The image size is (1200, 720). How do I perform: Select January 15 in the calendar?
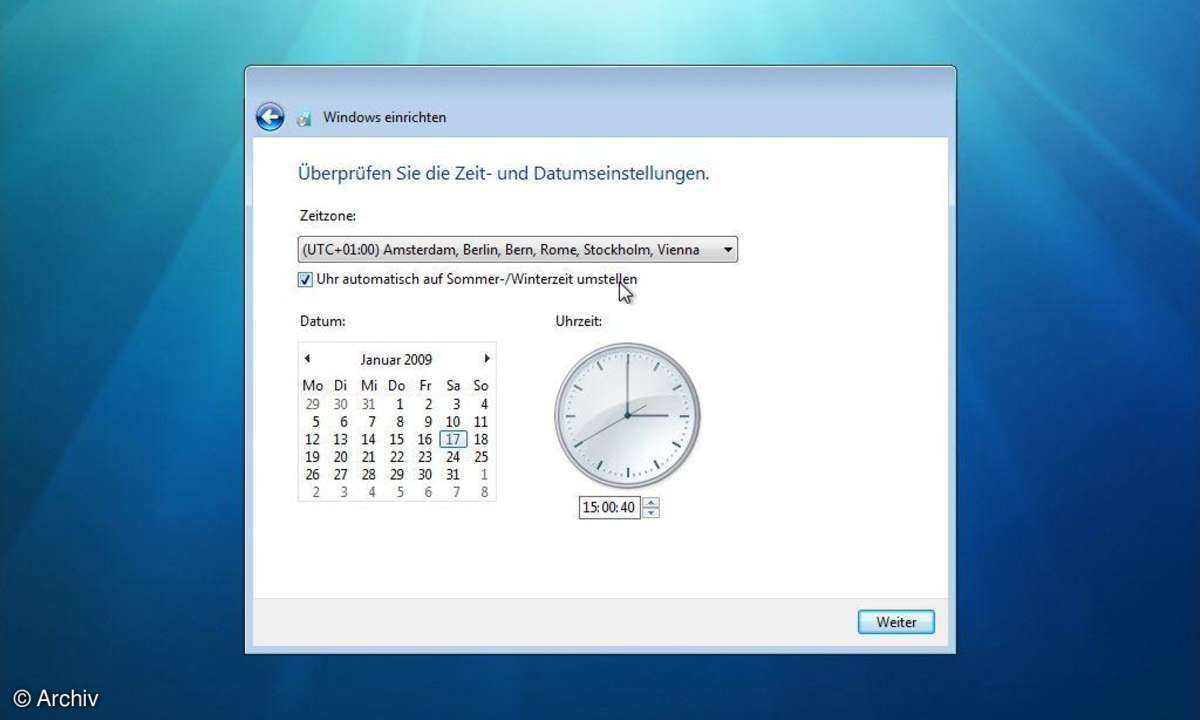[396, 439]
